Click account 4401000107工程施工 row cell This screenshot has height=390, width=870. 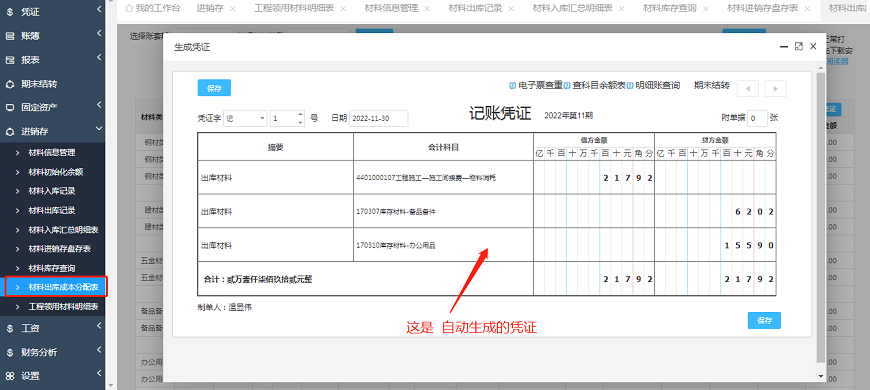tap(443, 178)
